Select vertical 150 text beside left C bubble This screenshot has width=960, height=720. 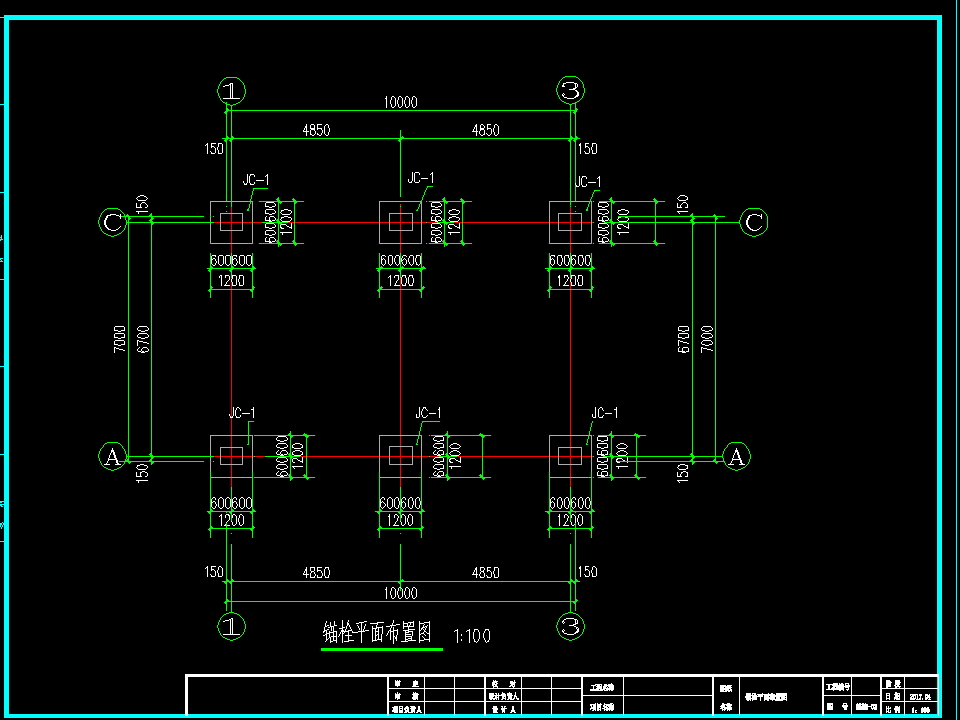[142, 204]
